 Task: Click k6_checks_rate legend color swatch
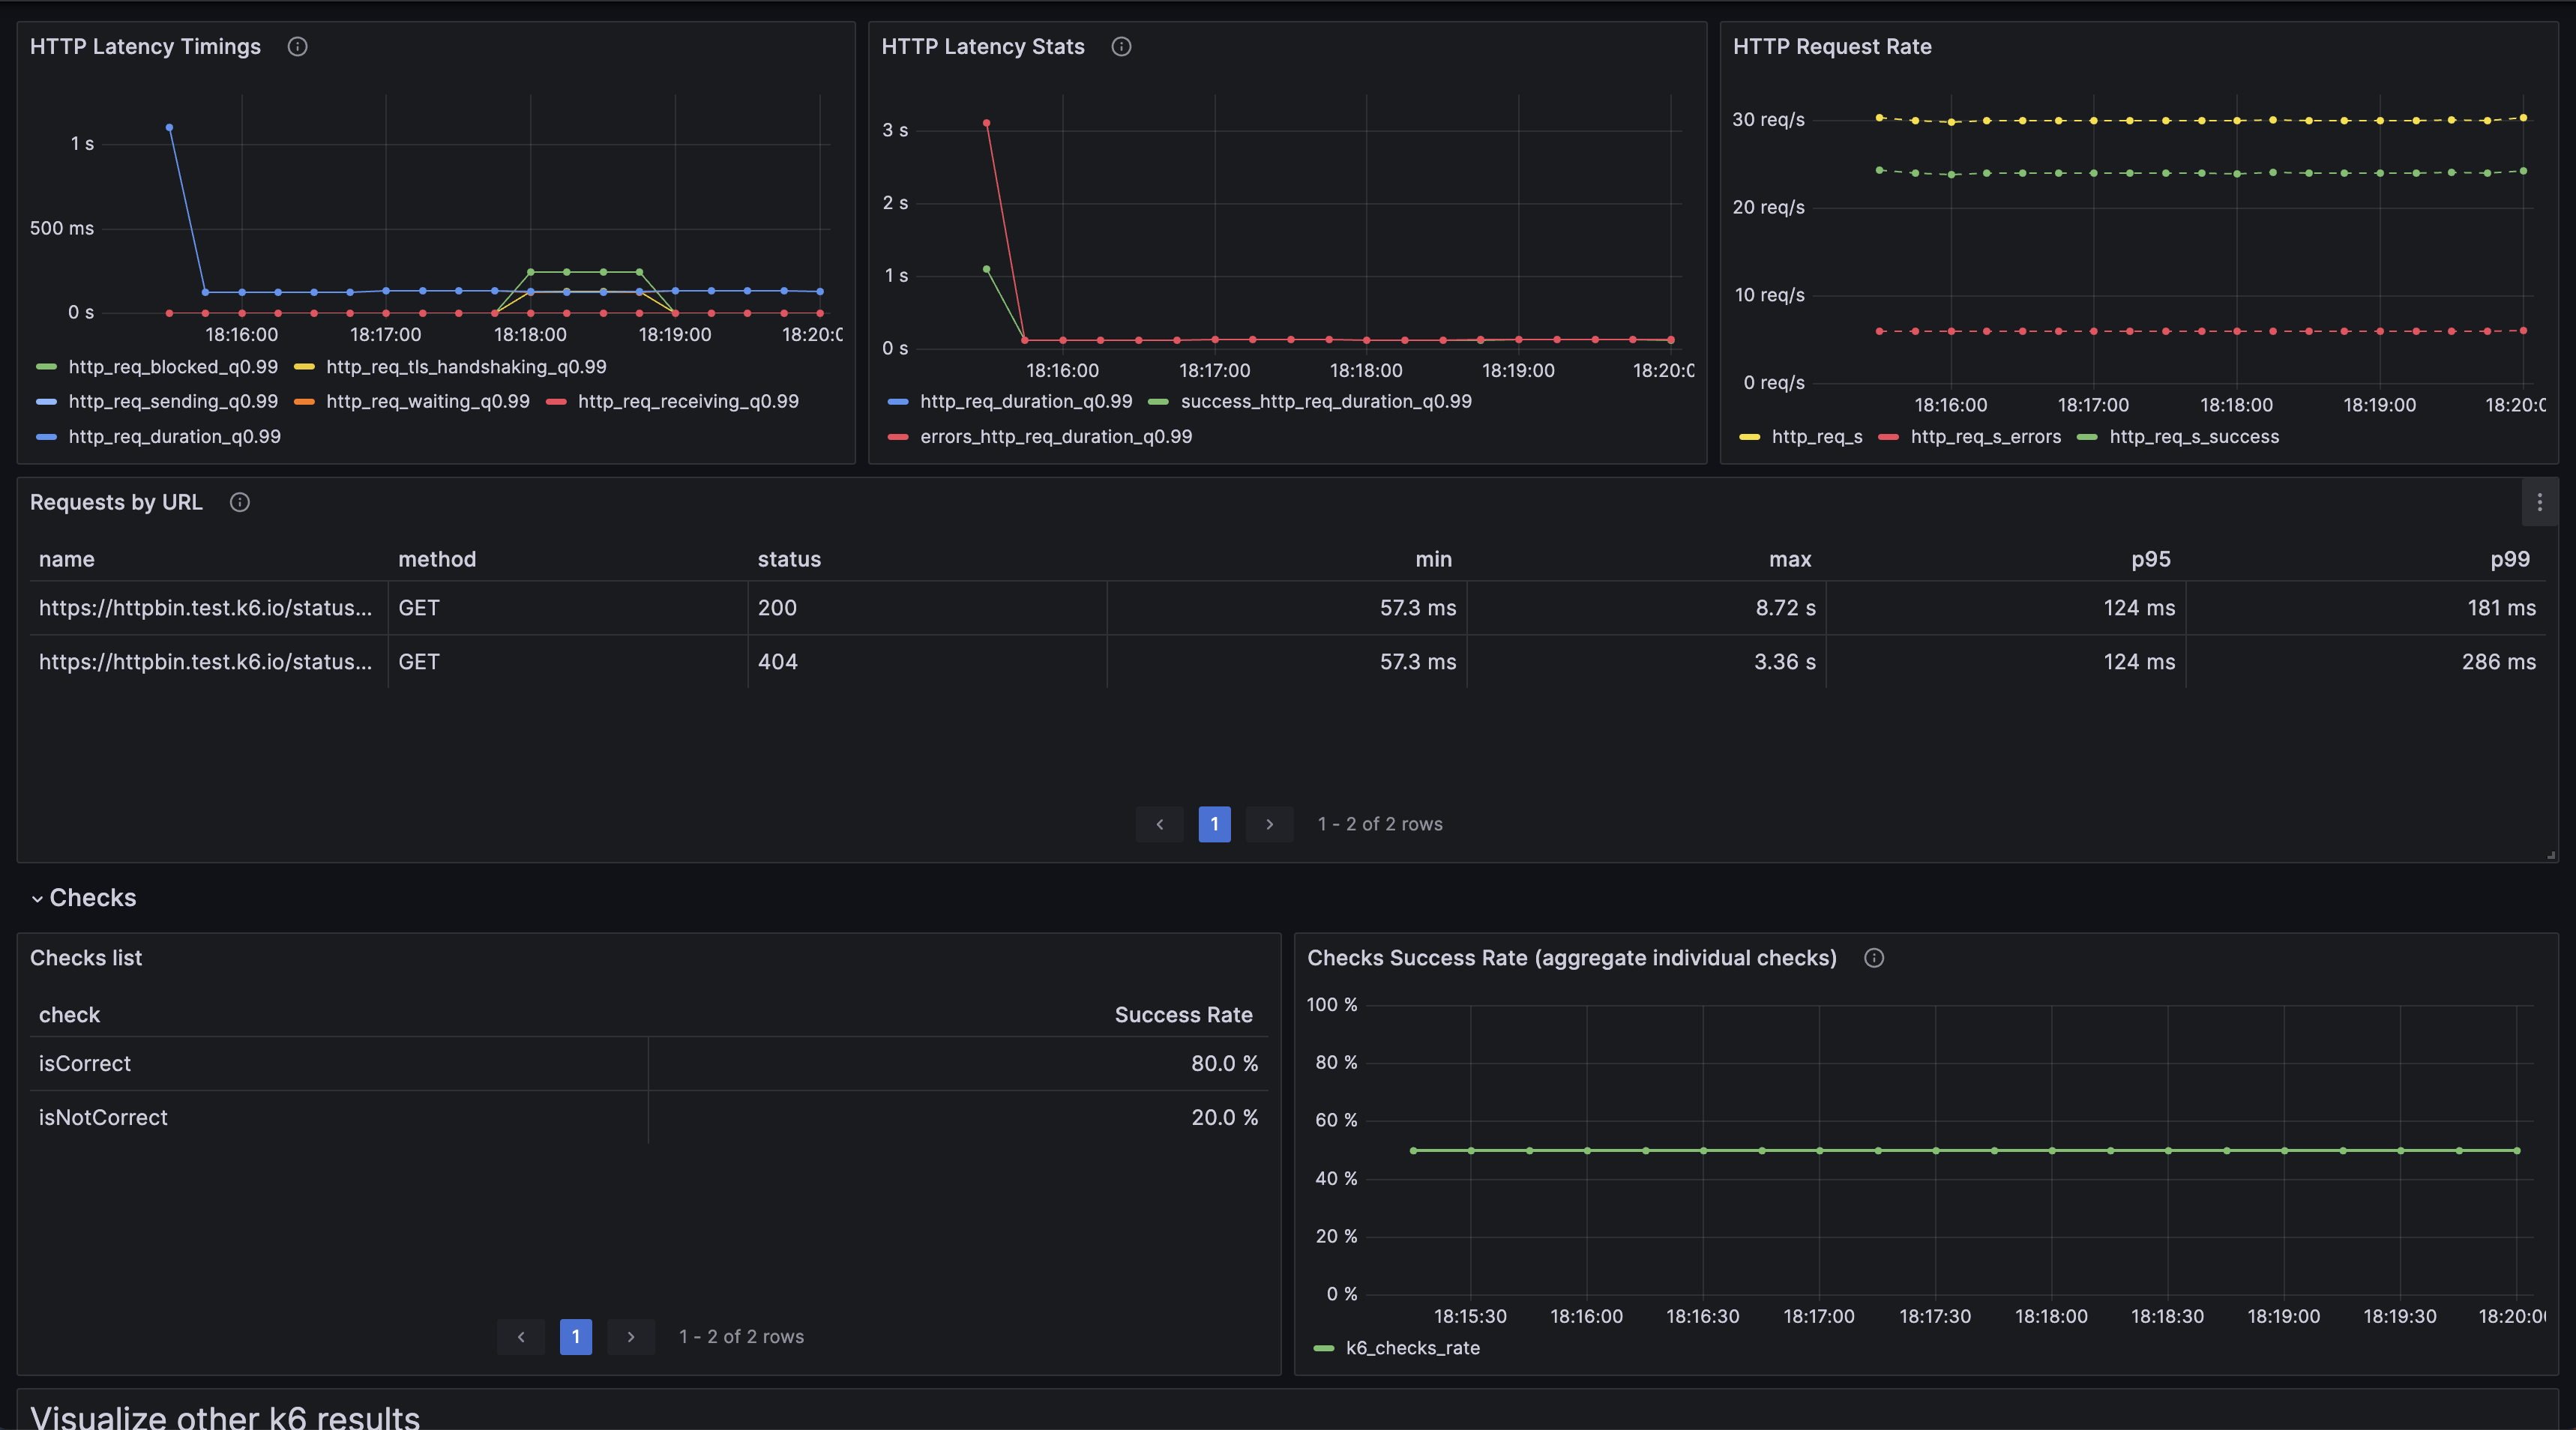(1323, 1348)
